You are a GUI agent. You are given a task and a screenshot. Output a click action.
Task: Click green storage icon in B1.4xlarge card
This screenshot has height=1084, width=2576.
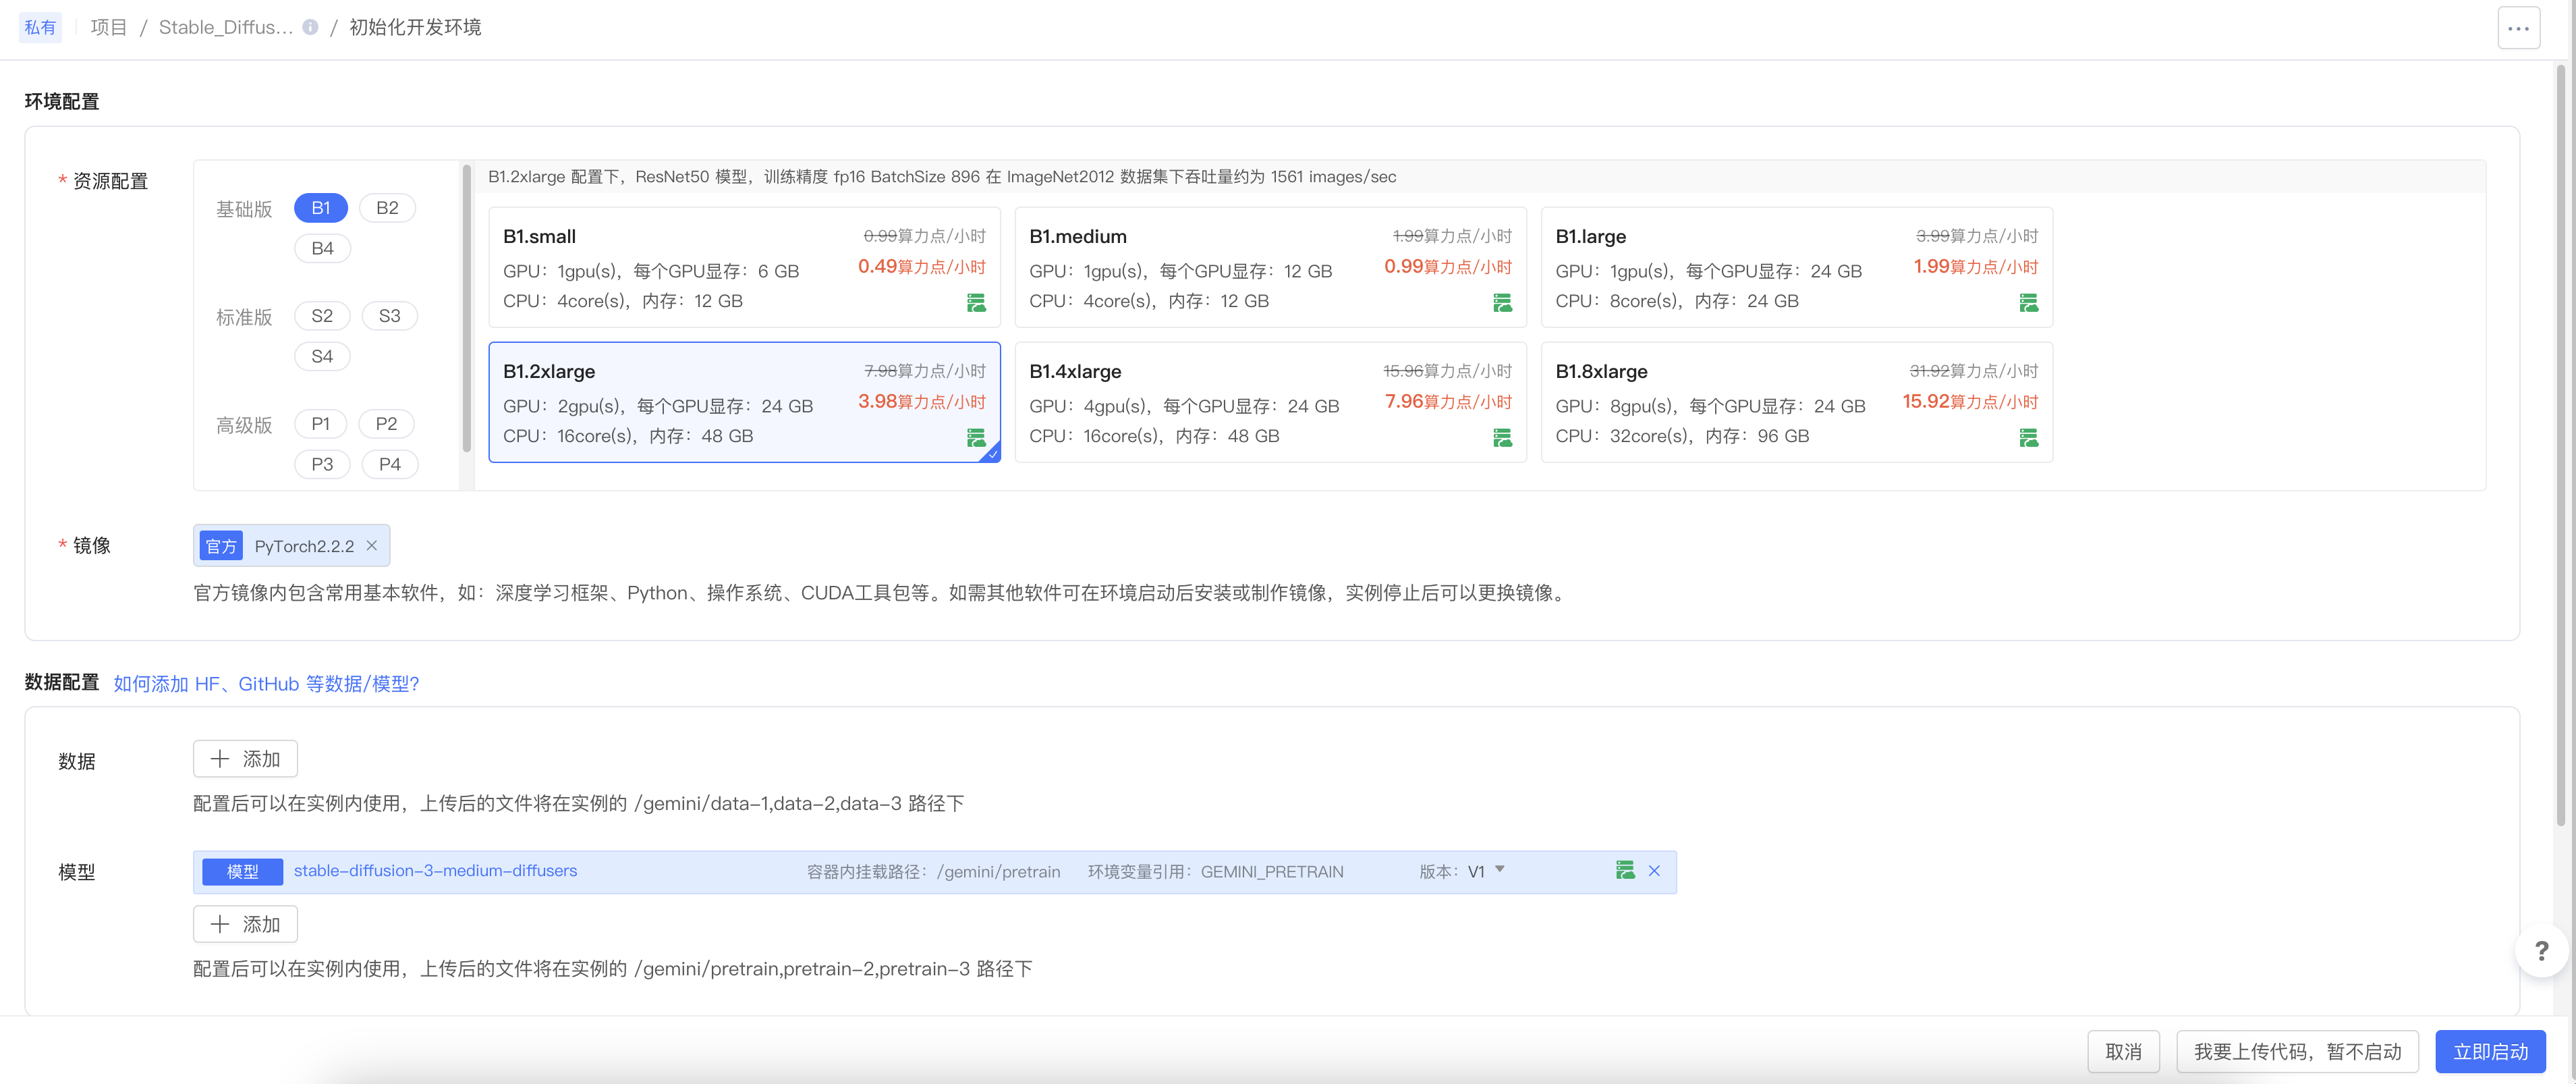(x=1502, y=437)
